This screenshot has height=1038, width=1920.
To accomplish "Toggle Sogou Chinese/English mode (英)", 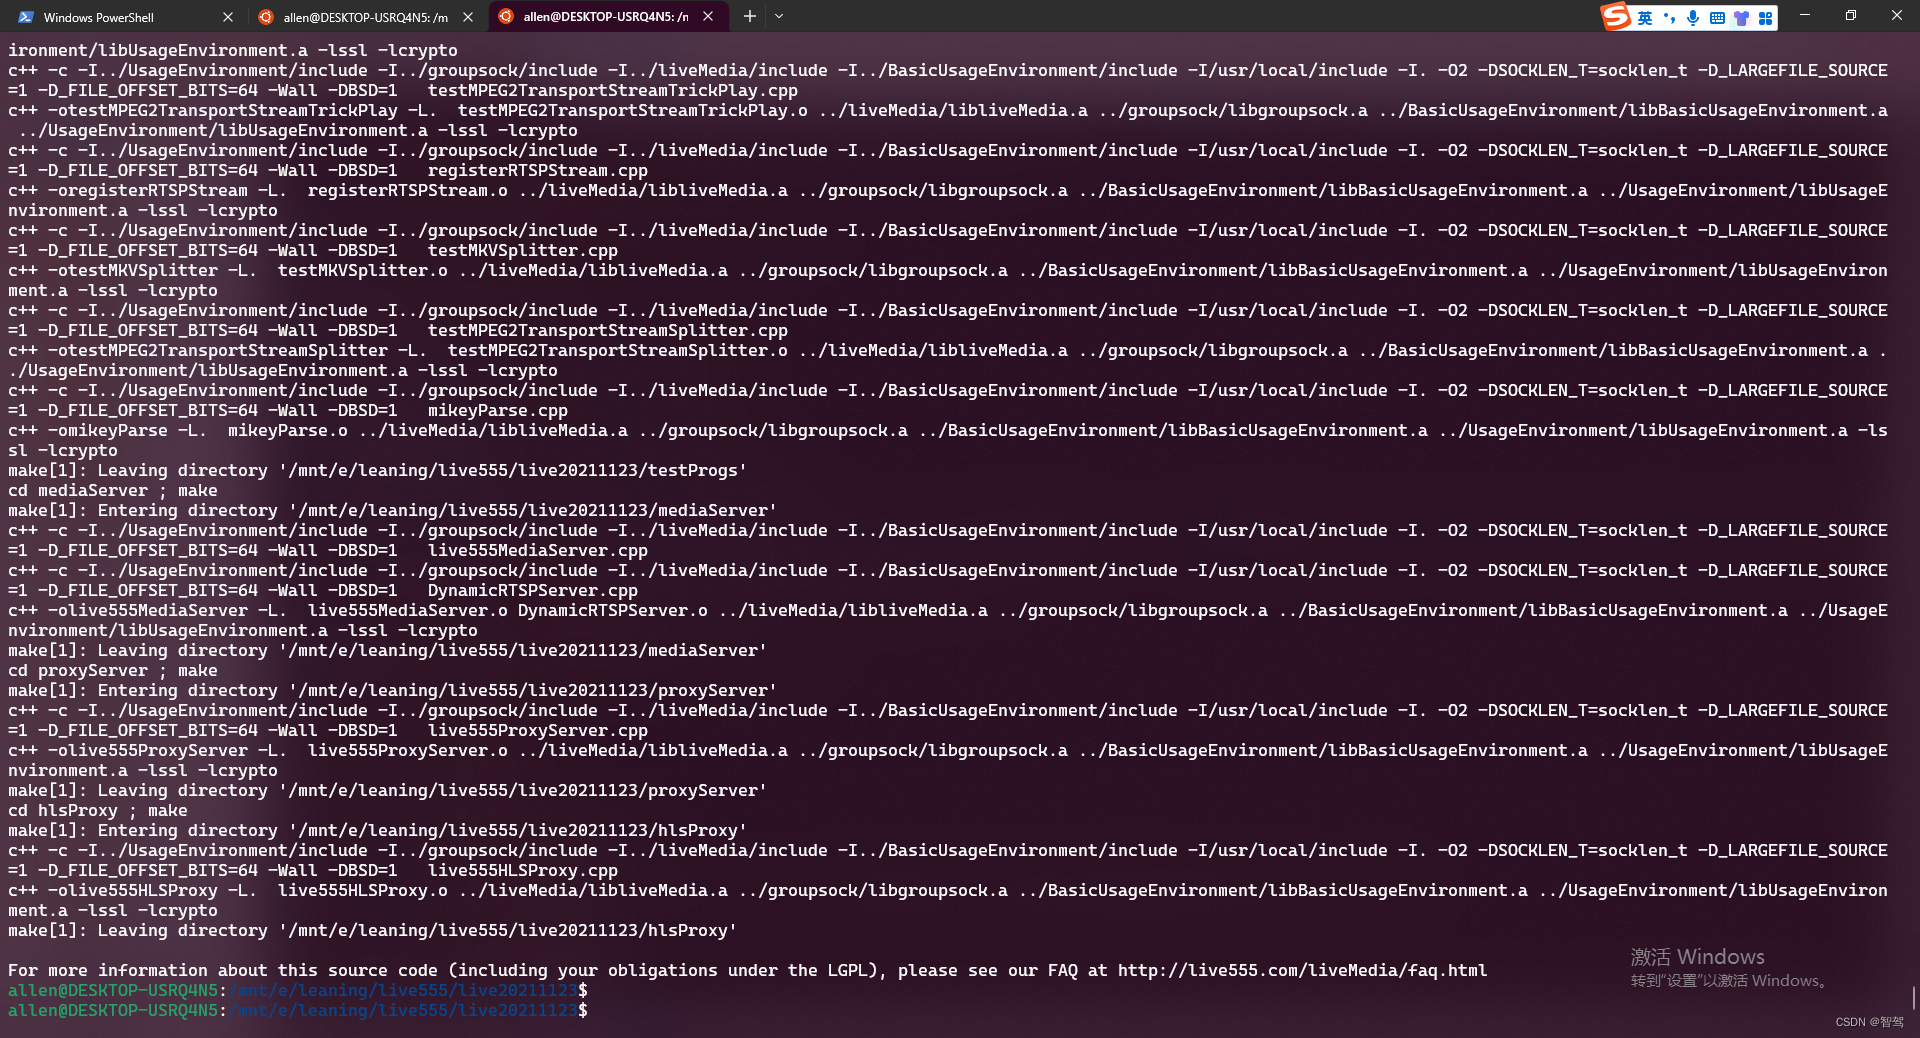I will pyautogui.click(x=1645, y=18).
